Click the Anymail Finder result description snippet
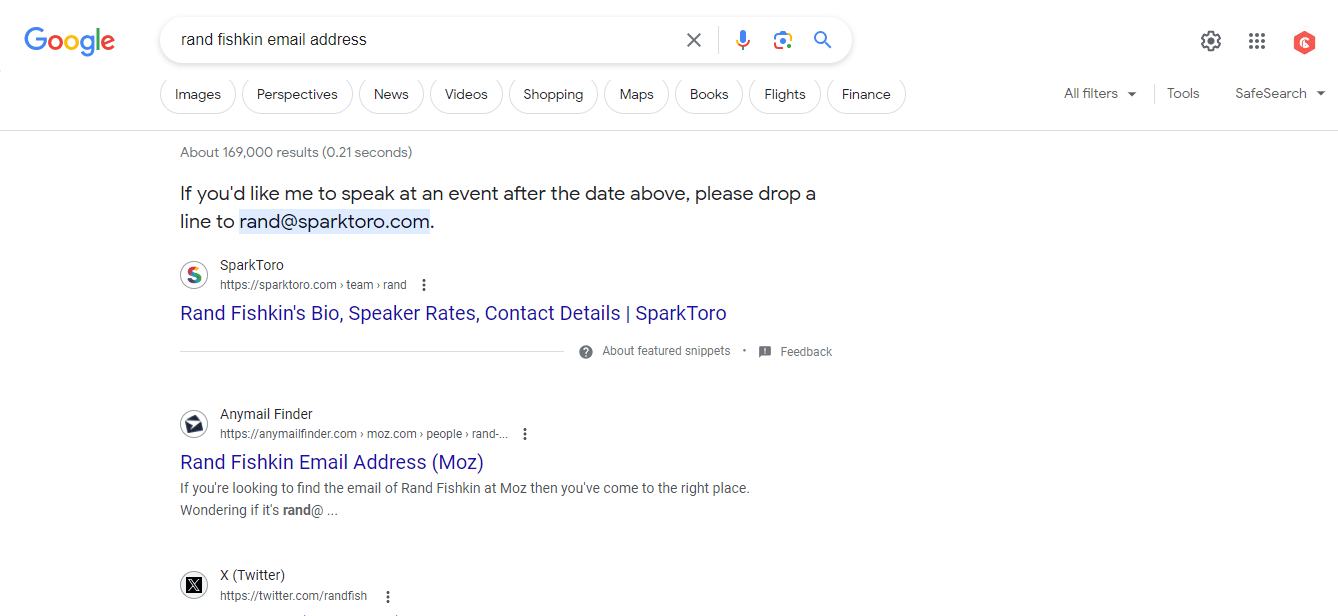This screenshot has width=1338, height=616. [x=465, y=499]
